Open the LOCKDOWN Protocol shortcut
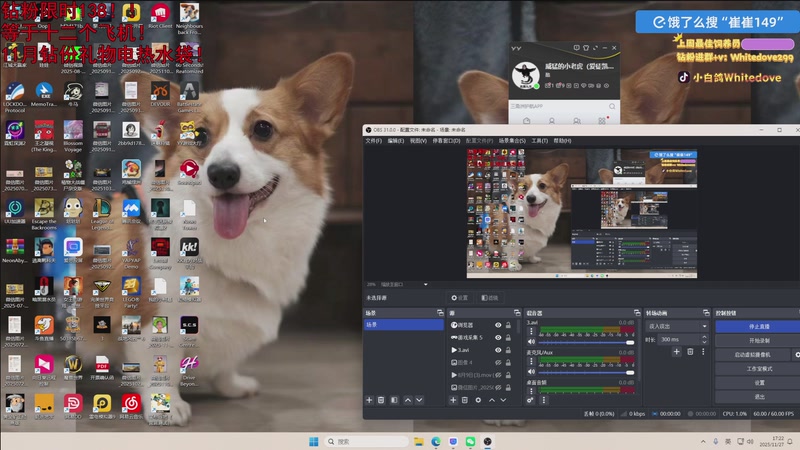The height and width of the screenshot is (450, 800). [15, 98]
